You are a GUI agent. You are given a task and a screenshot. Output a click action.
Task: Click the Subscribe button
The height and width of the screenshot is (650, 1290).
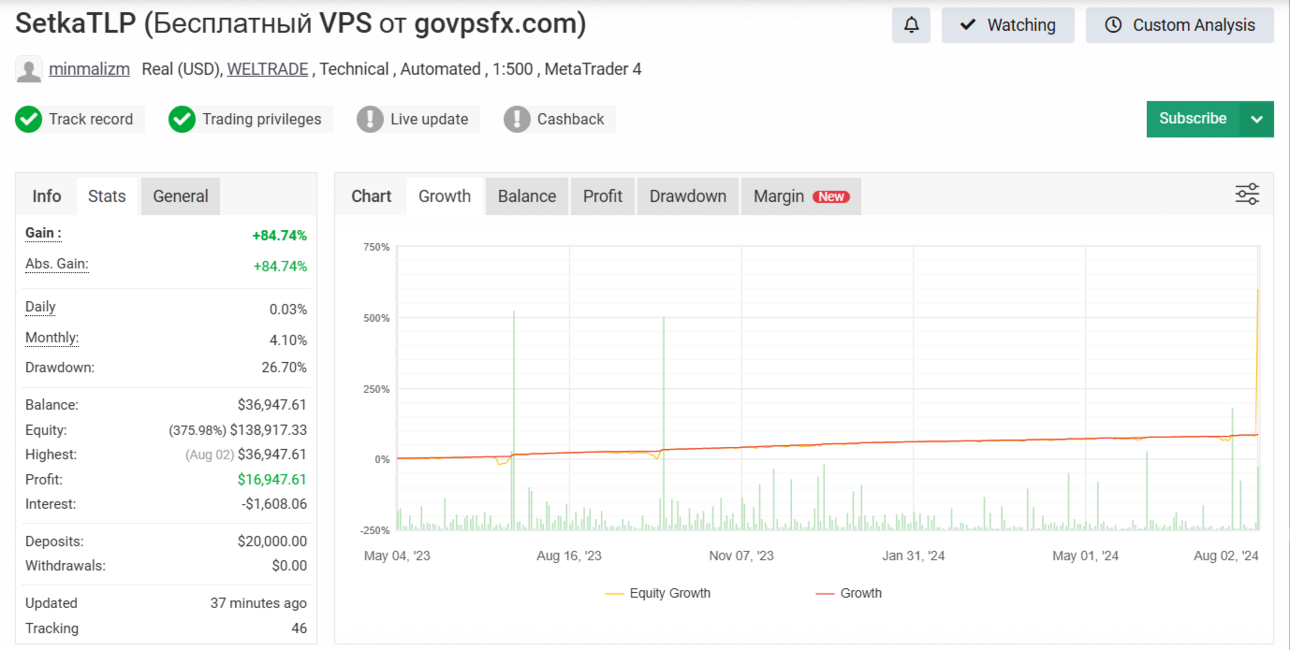(1193, 119)
